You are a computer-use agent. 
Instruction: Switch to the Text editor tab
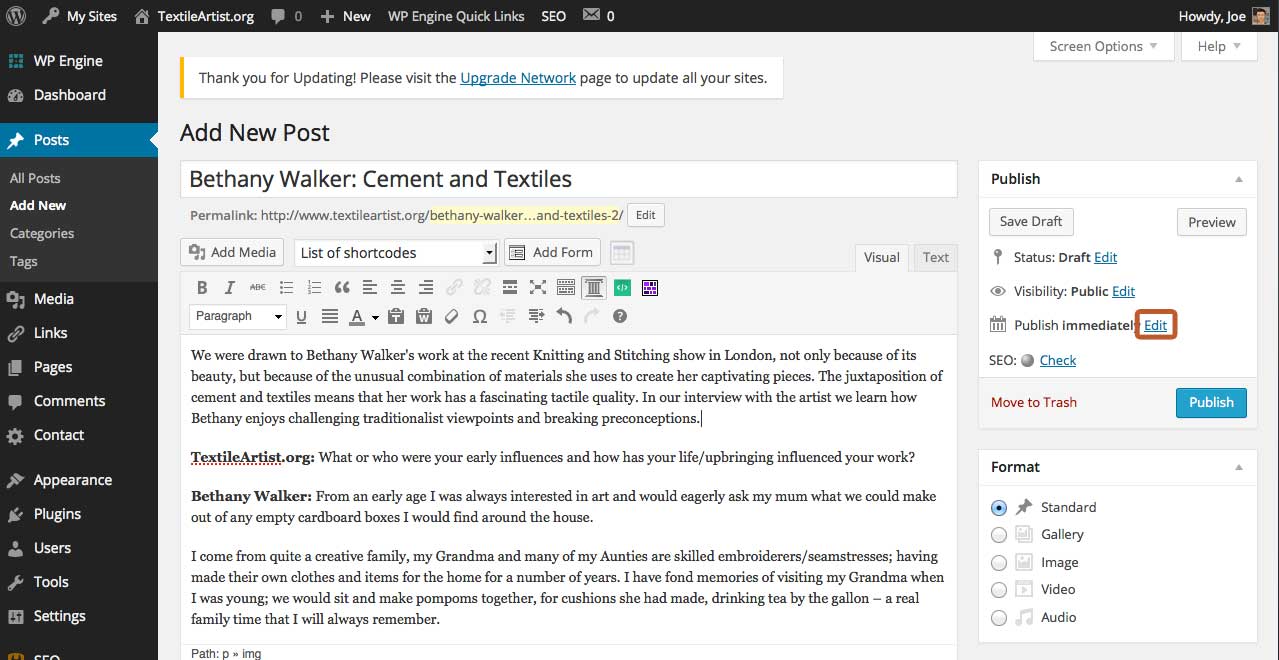pyautogui.click(x=935, y=257)
